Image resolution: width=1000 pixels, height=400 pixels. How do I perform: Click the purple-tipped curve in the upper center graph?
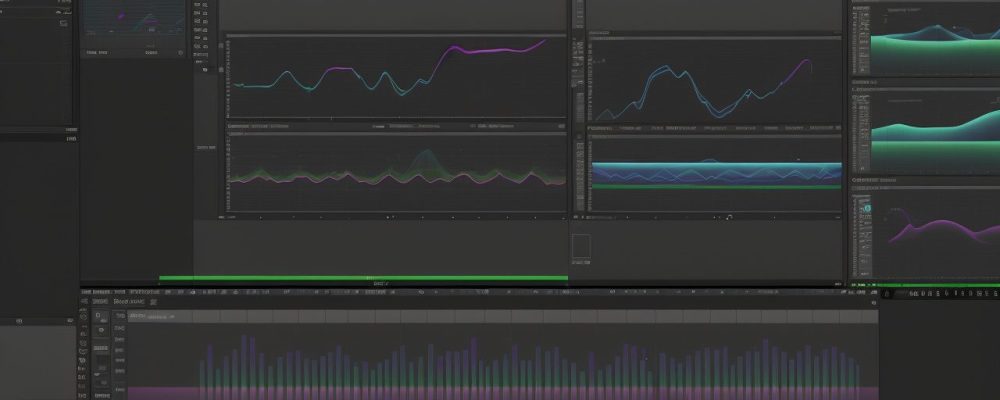click(x=390, y=69)
